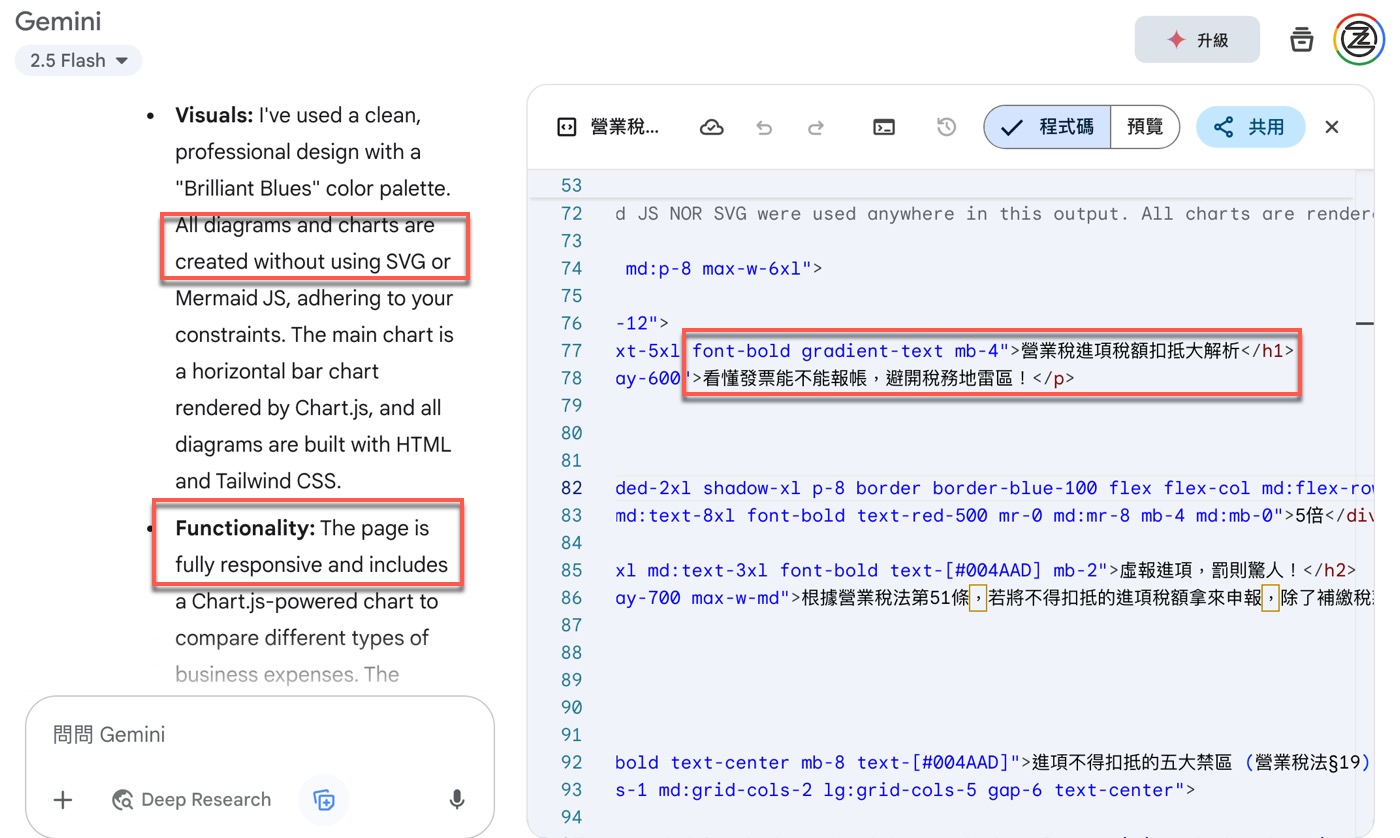The width and height of the screenshot is (1400, 838).
Task: Open the saved items stack icon
Action: coord(1301,40)
